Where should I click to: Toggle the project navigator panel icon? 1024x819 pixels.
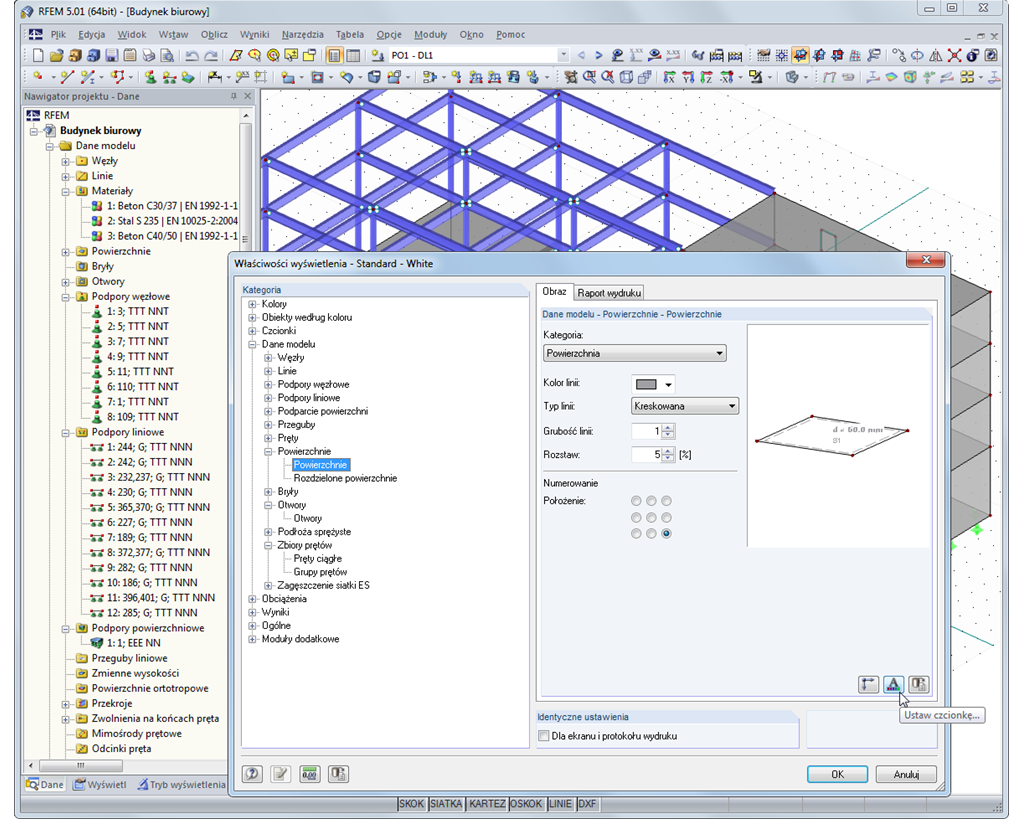tap(334, 56)
